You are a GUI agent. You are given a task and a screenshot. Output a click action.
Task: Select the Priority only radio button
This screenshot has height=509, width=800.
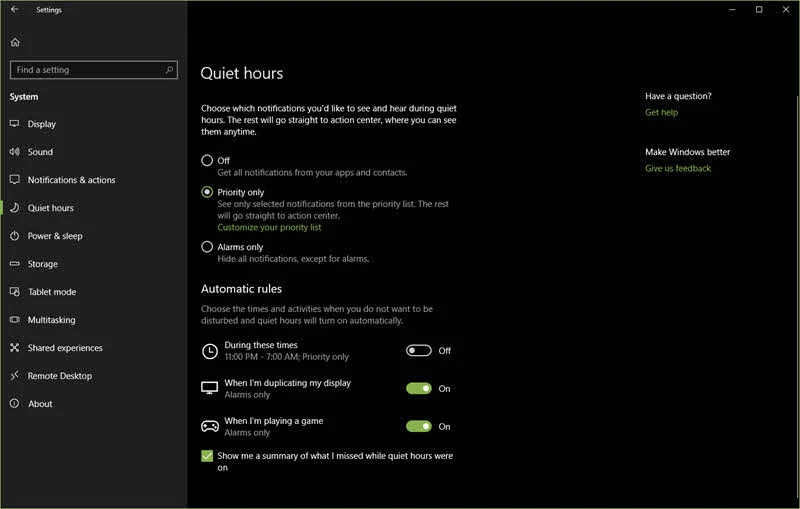point(207,192)
